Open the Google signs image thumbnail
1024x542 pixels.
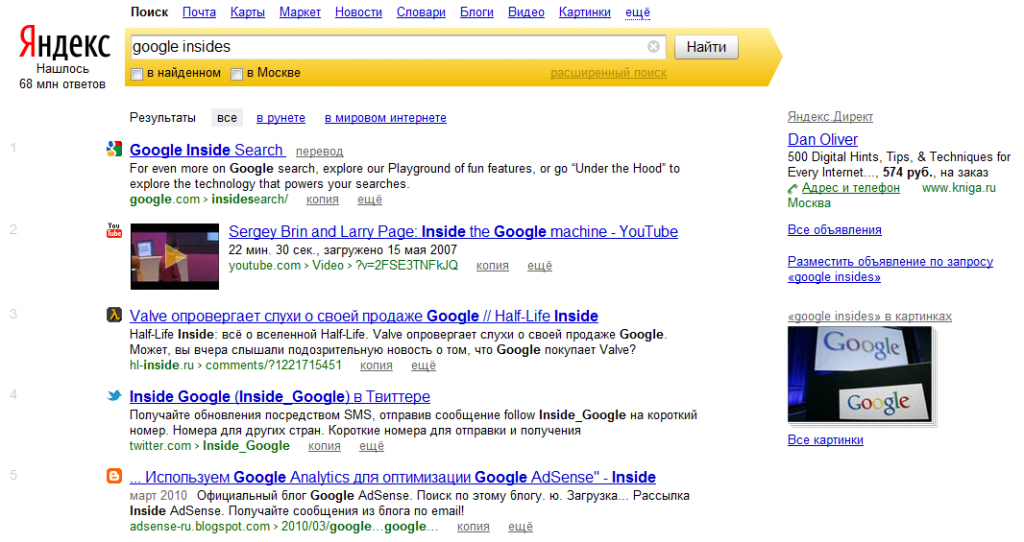tap(861, 375)
